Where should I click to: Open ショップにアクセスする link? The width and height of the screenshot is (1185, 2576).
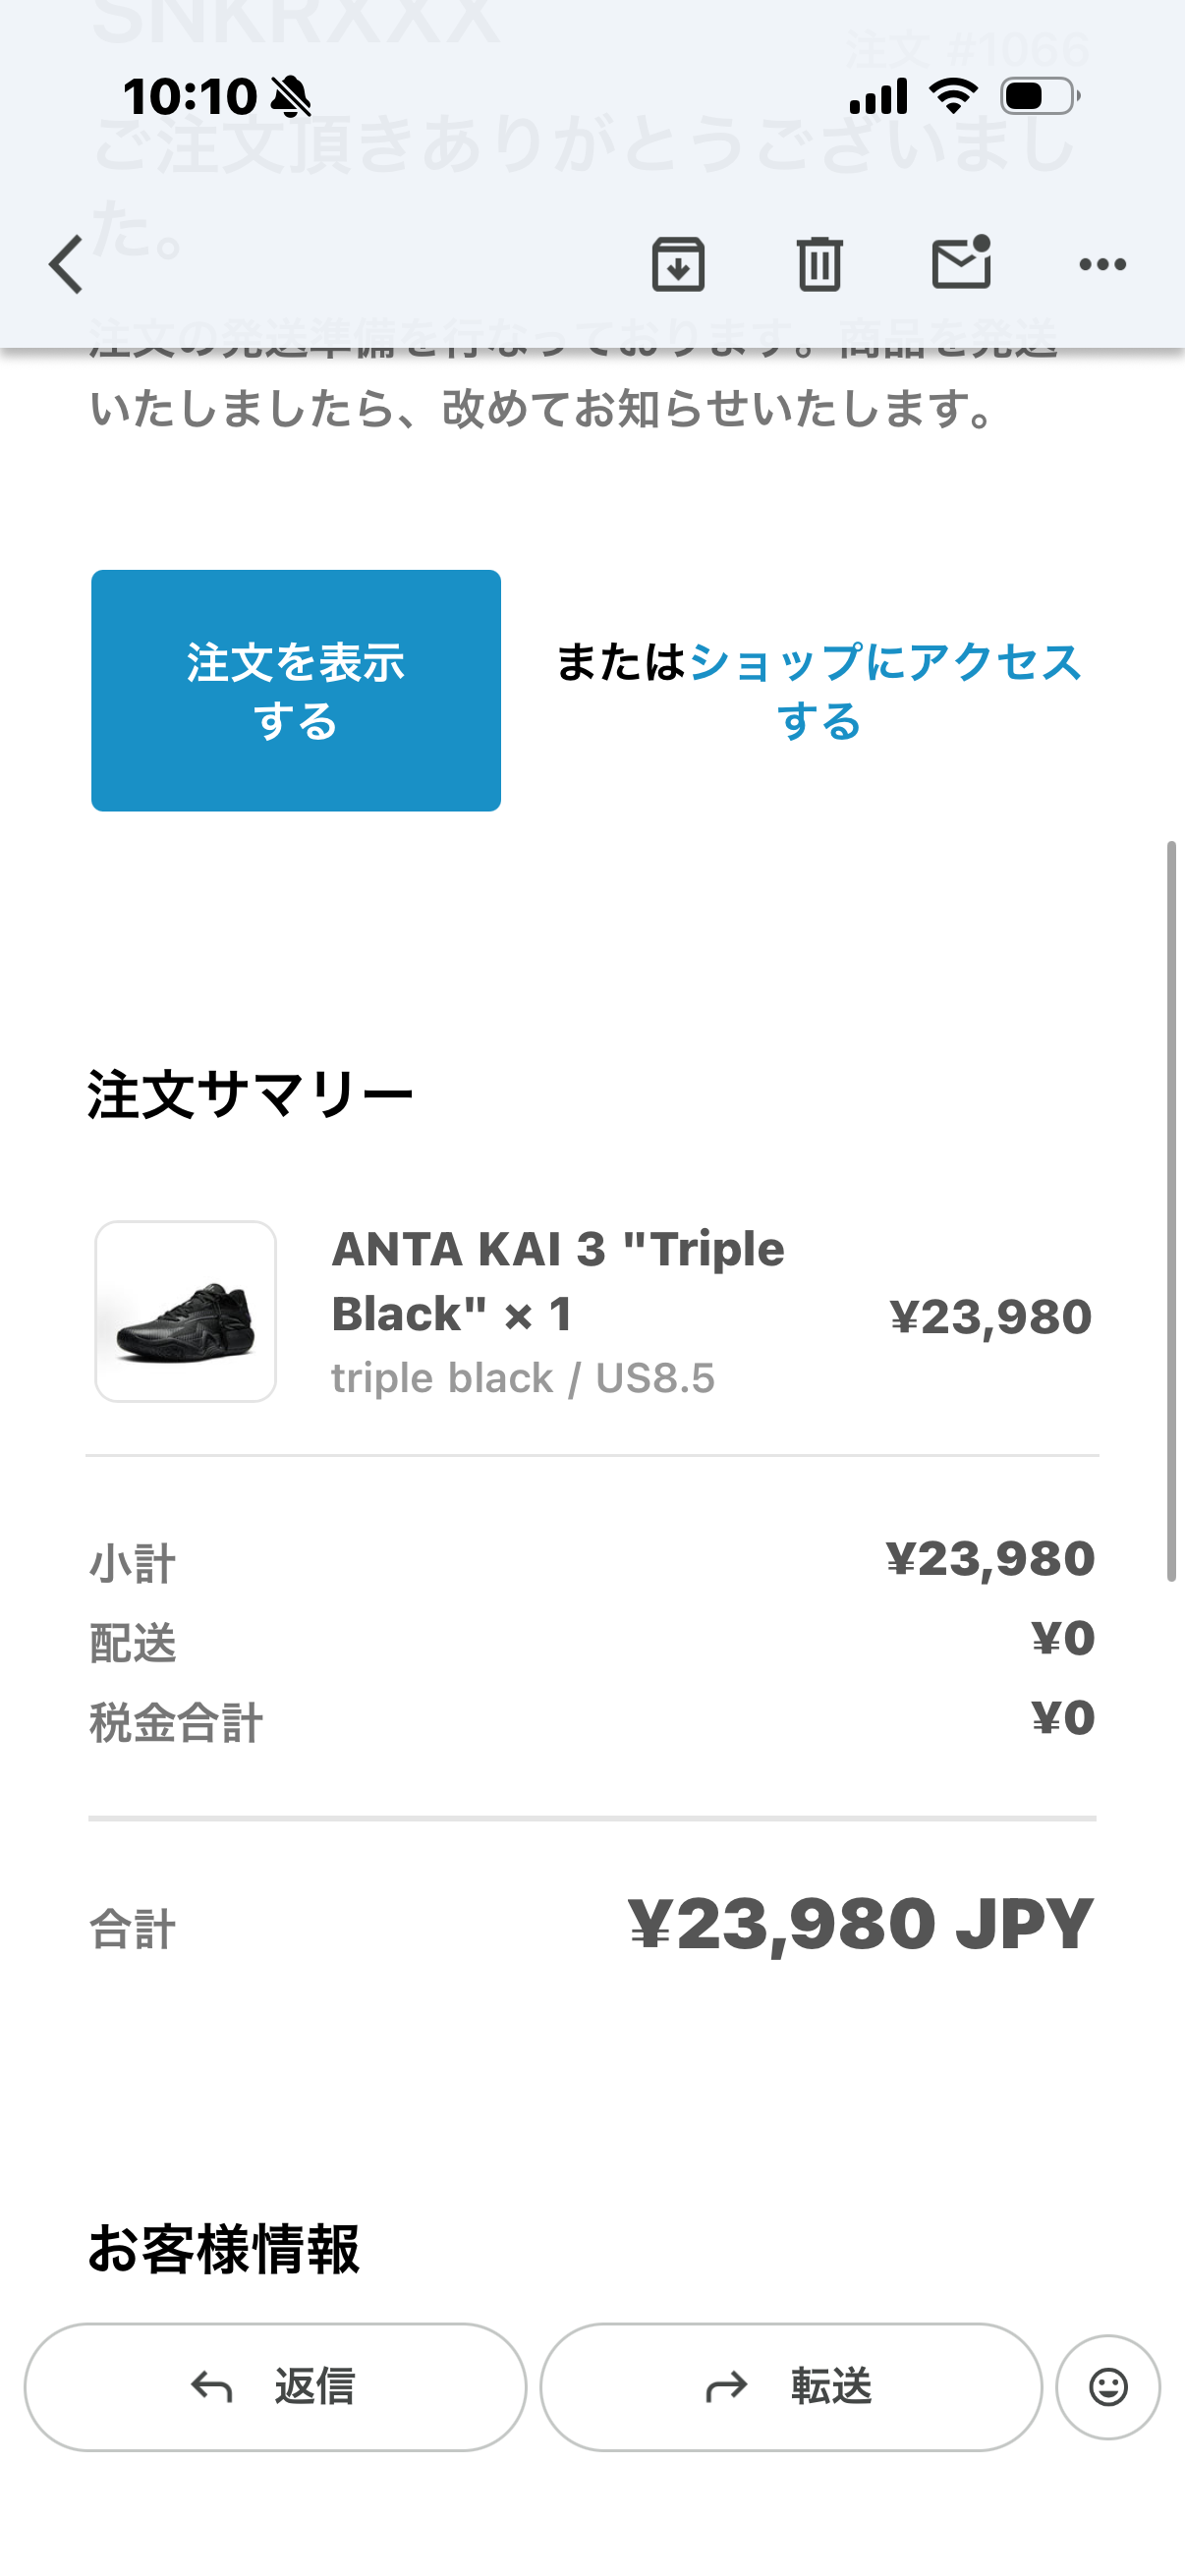pyautogui.click(x=885, y=691)
